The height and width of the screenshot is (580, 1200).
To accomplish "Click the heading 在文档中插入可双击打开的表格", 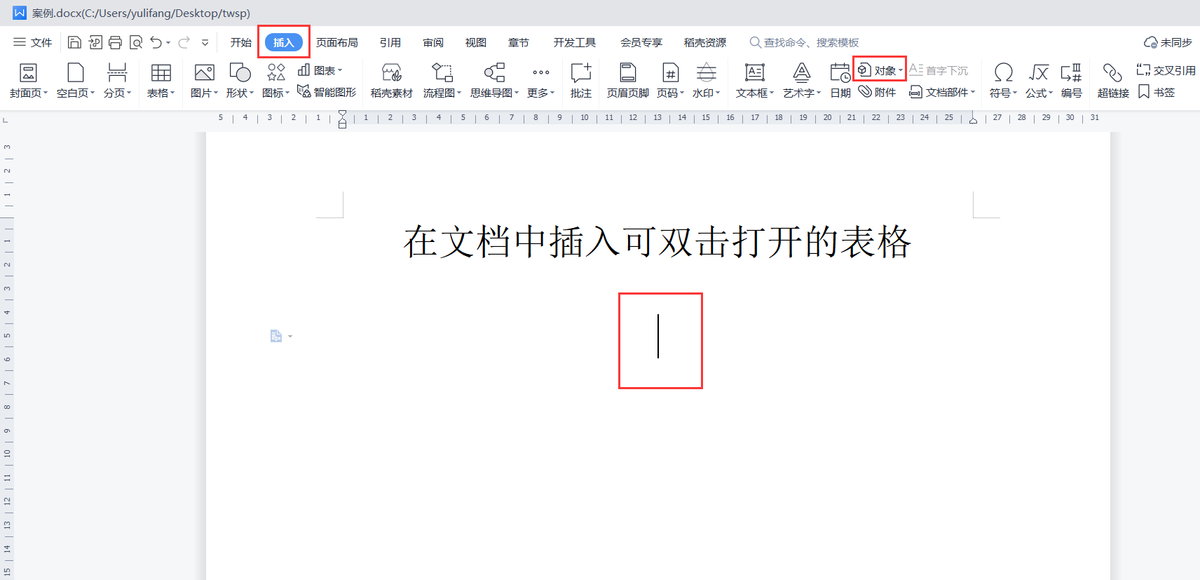I will 657,241.
